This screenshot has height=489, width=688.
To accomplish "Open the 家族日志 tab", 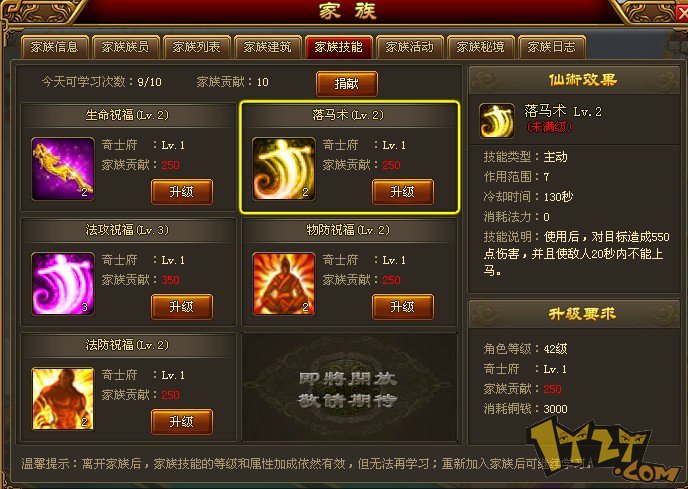I will 552,47.
